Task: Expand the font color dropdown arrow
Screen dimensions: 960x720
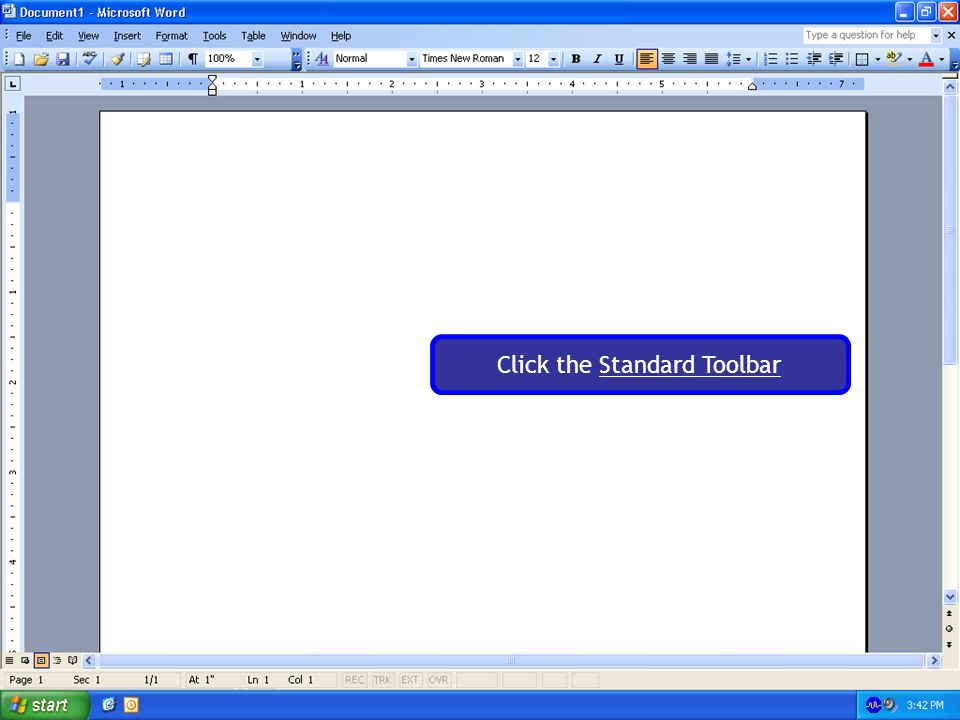Action: 942,59
